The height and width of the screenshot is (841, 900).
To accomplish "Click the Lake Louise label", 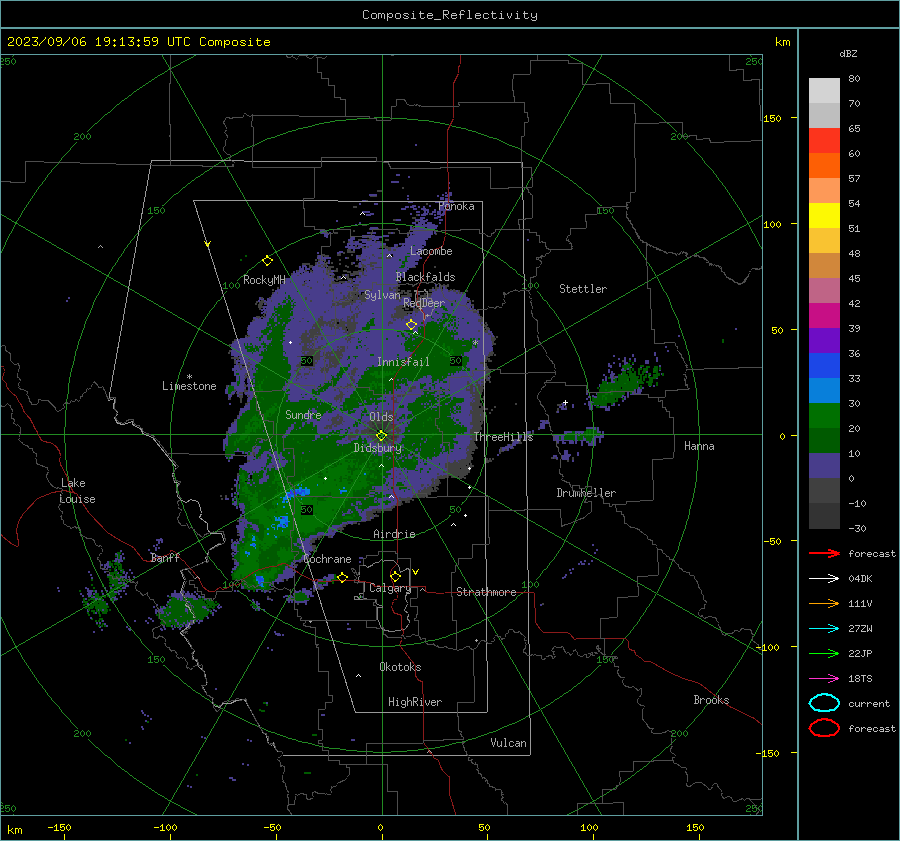I will [77, 491].
